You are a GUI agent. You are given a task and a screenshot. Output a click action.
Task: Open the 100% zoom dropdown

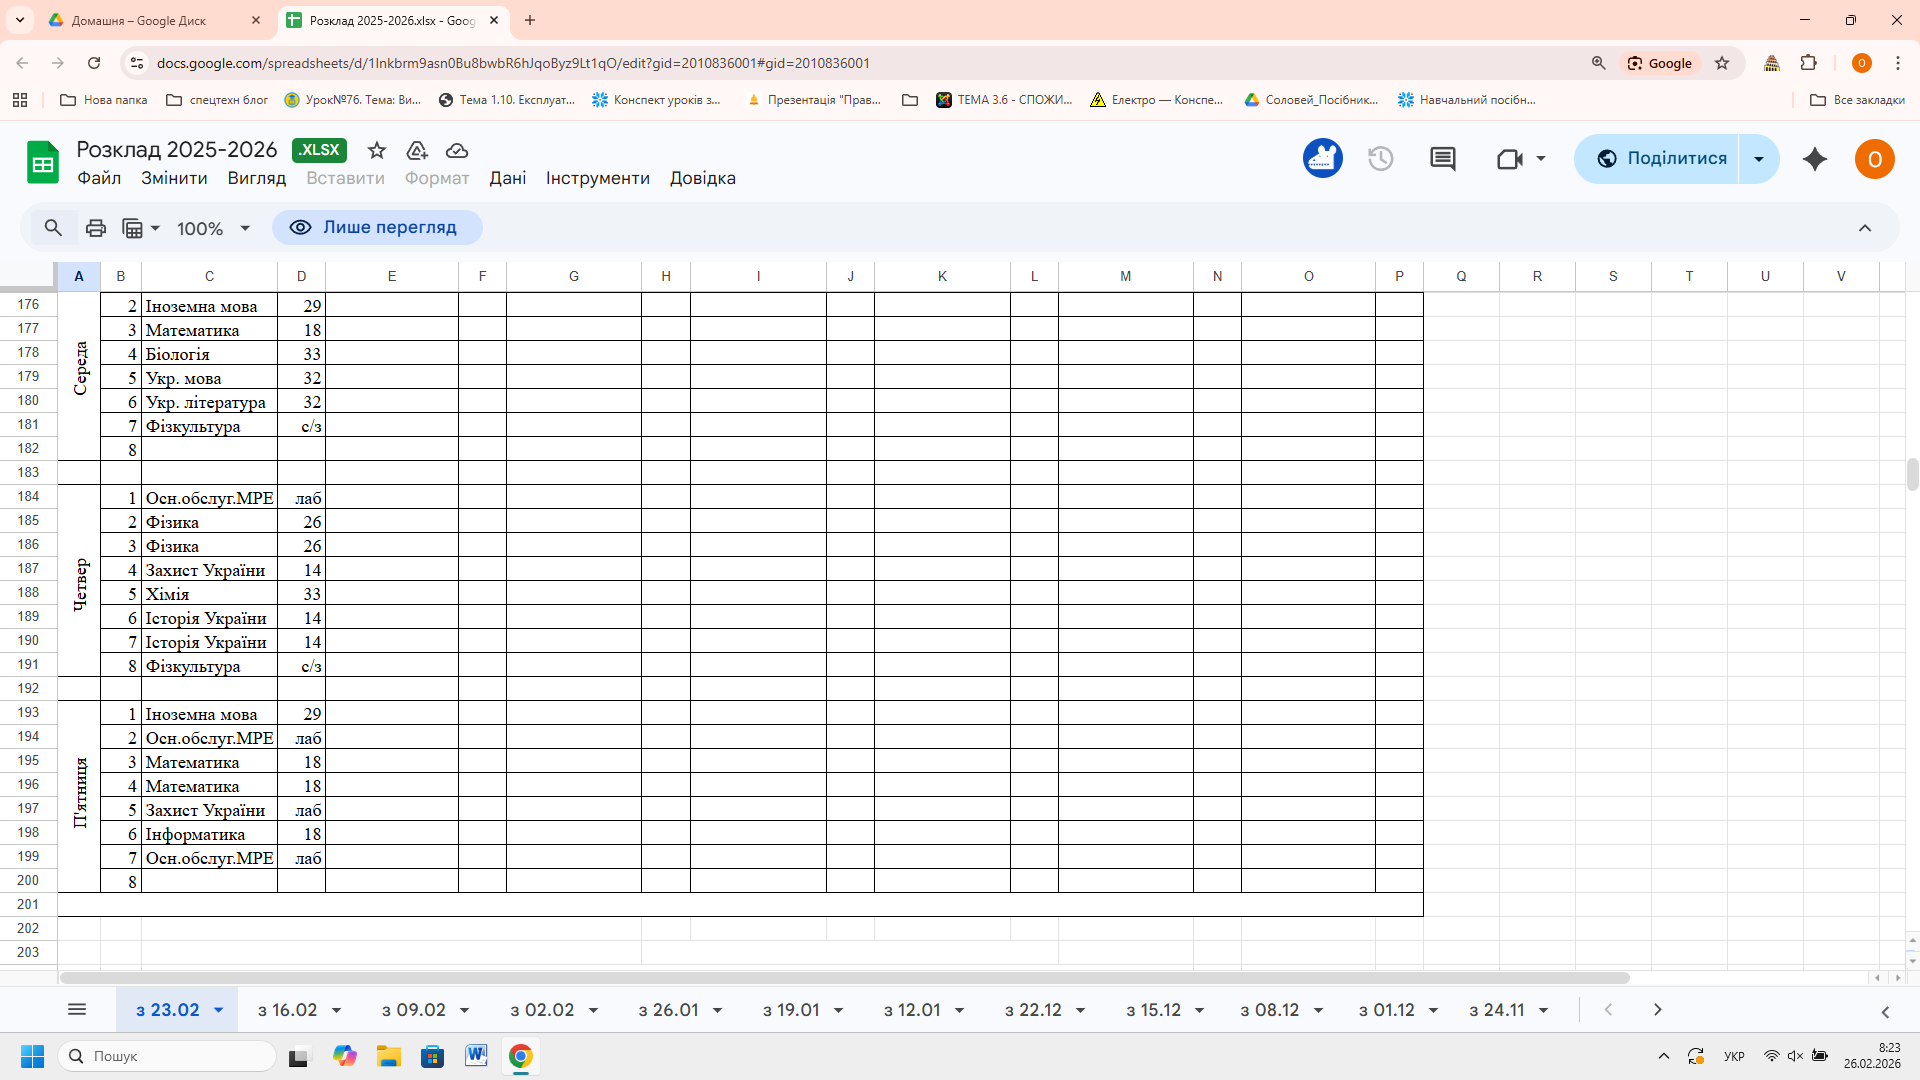pyautogui.click(x=213, y=228)
